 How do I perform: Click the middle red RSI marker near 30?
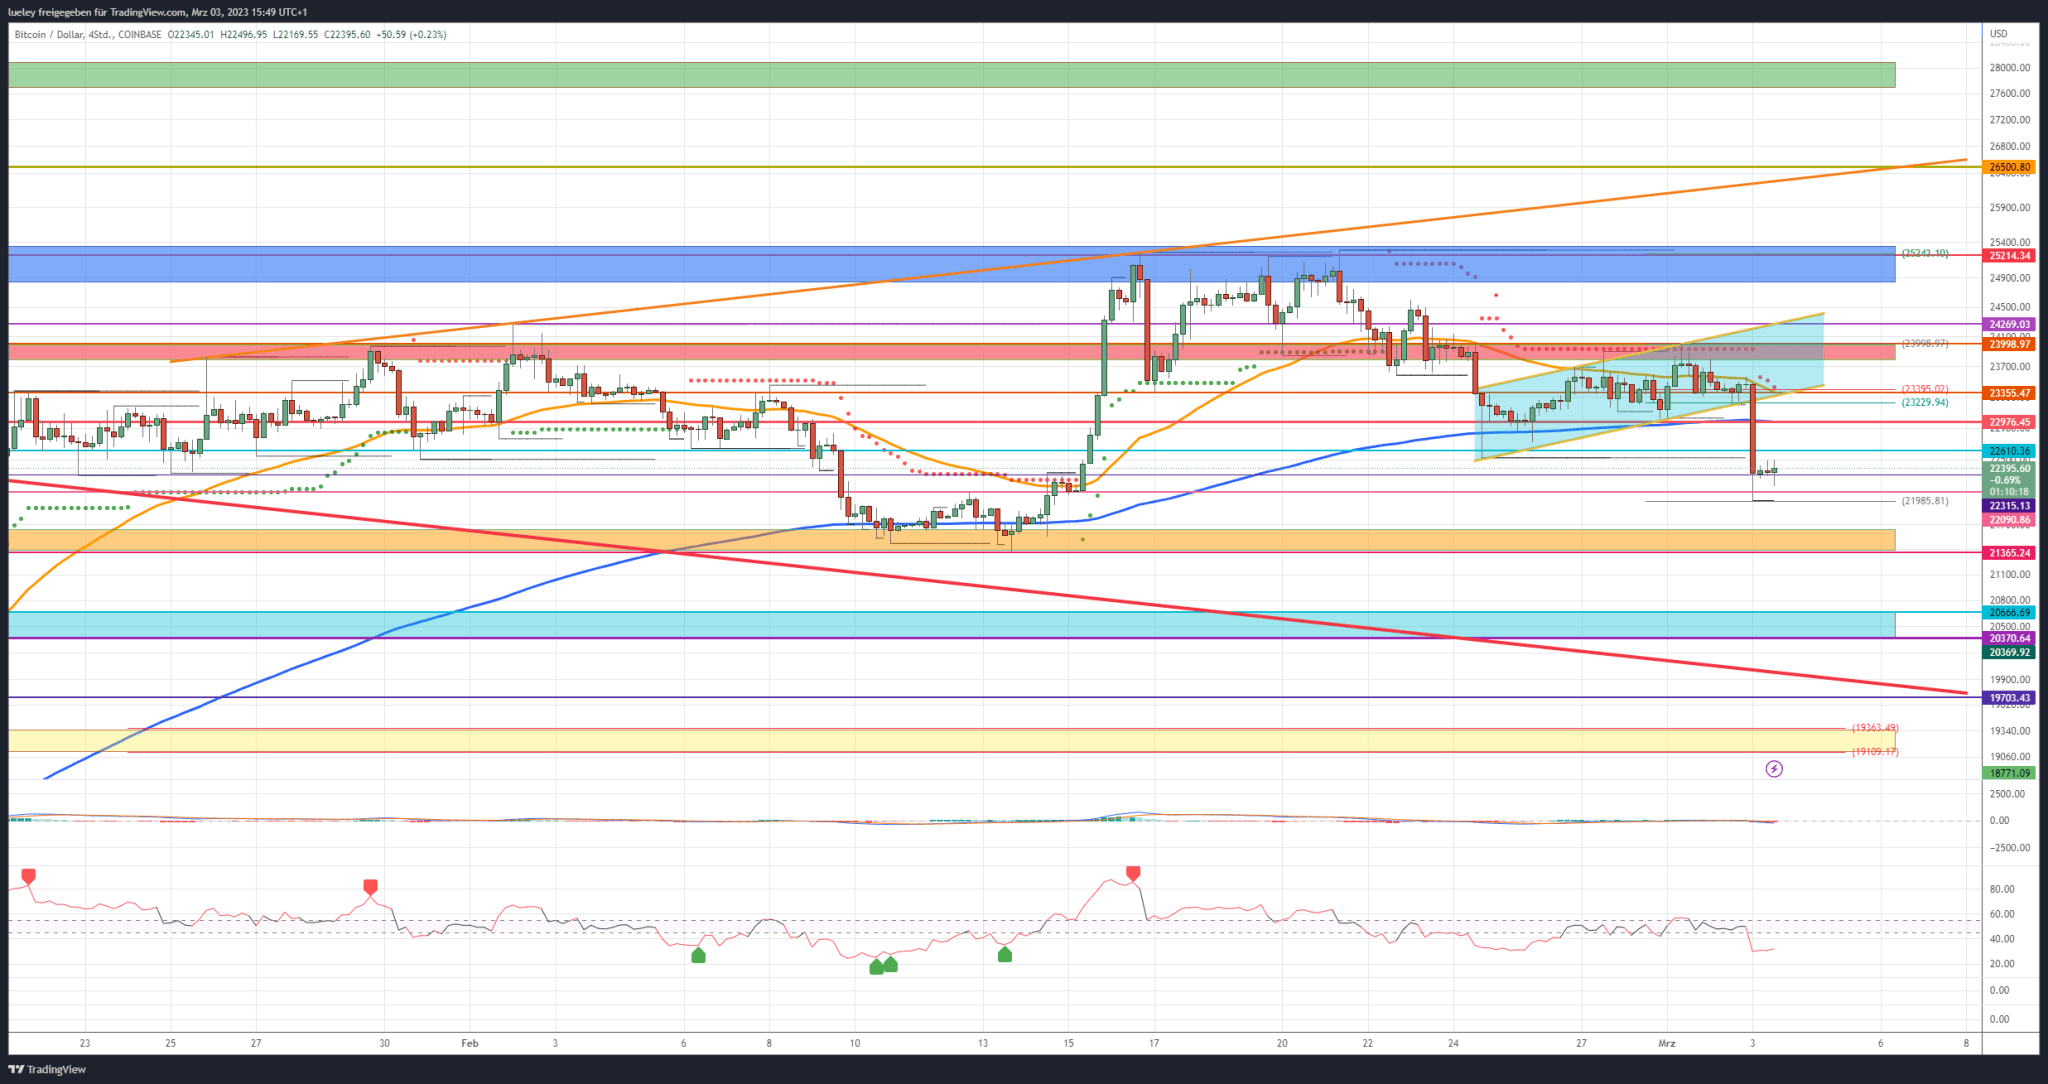point(371,887)
